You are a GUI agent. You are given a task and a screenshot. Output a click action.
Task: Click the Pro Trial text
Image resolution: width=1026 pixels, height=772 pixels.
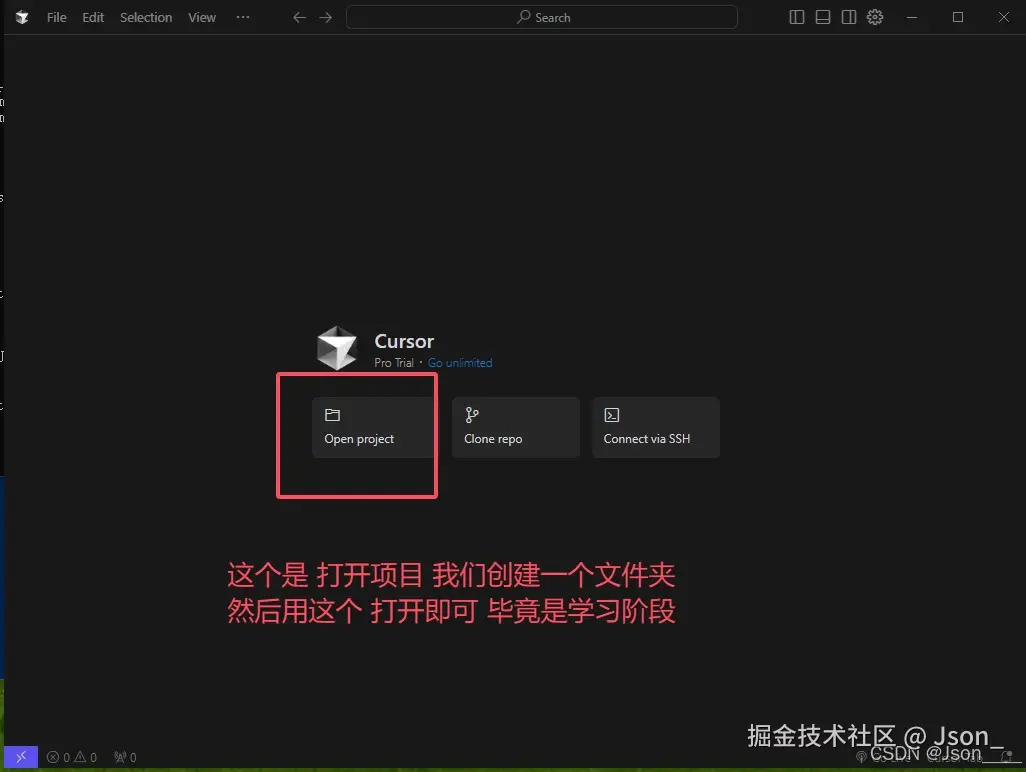click(x=394, y=362)
